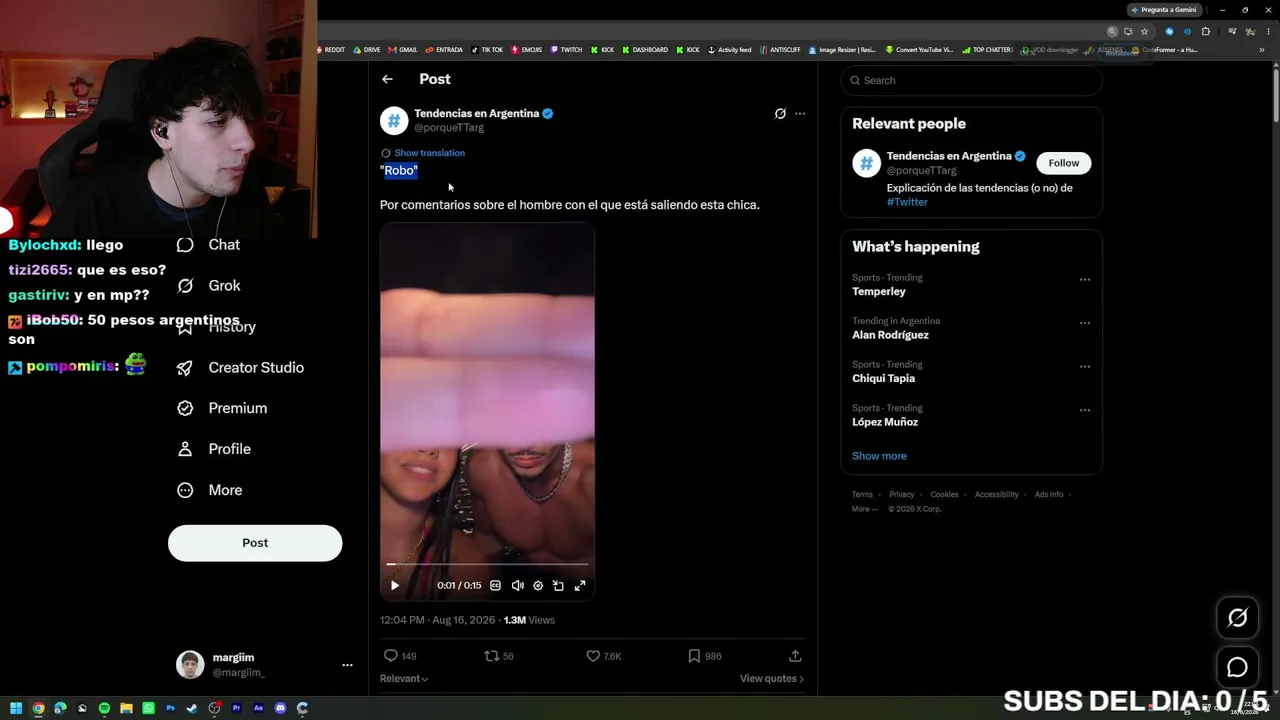Open the Privacy footer link
This screenshot has height=720, width=1280.
pyautogui.click(x=902, y=495)
